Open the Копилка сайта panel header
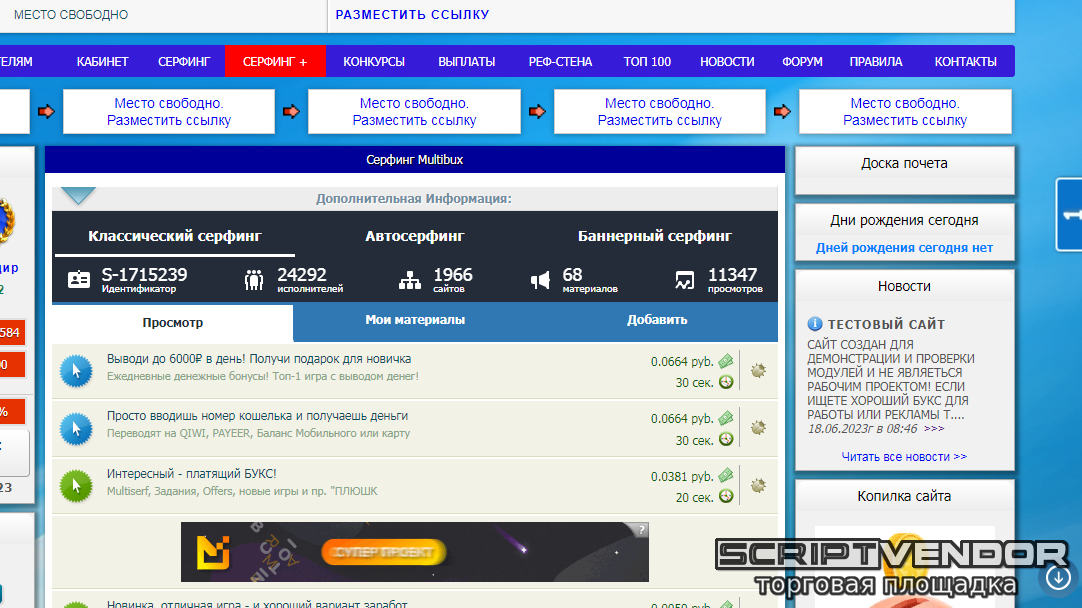 click(904, 496)
